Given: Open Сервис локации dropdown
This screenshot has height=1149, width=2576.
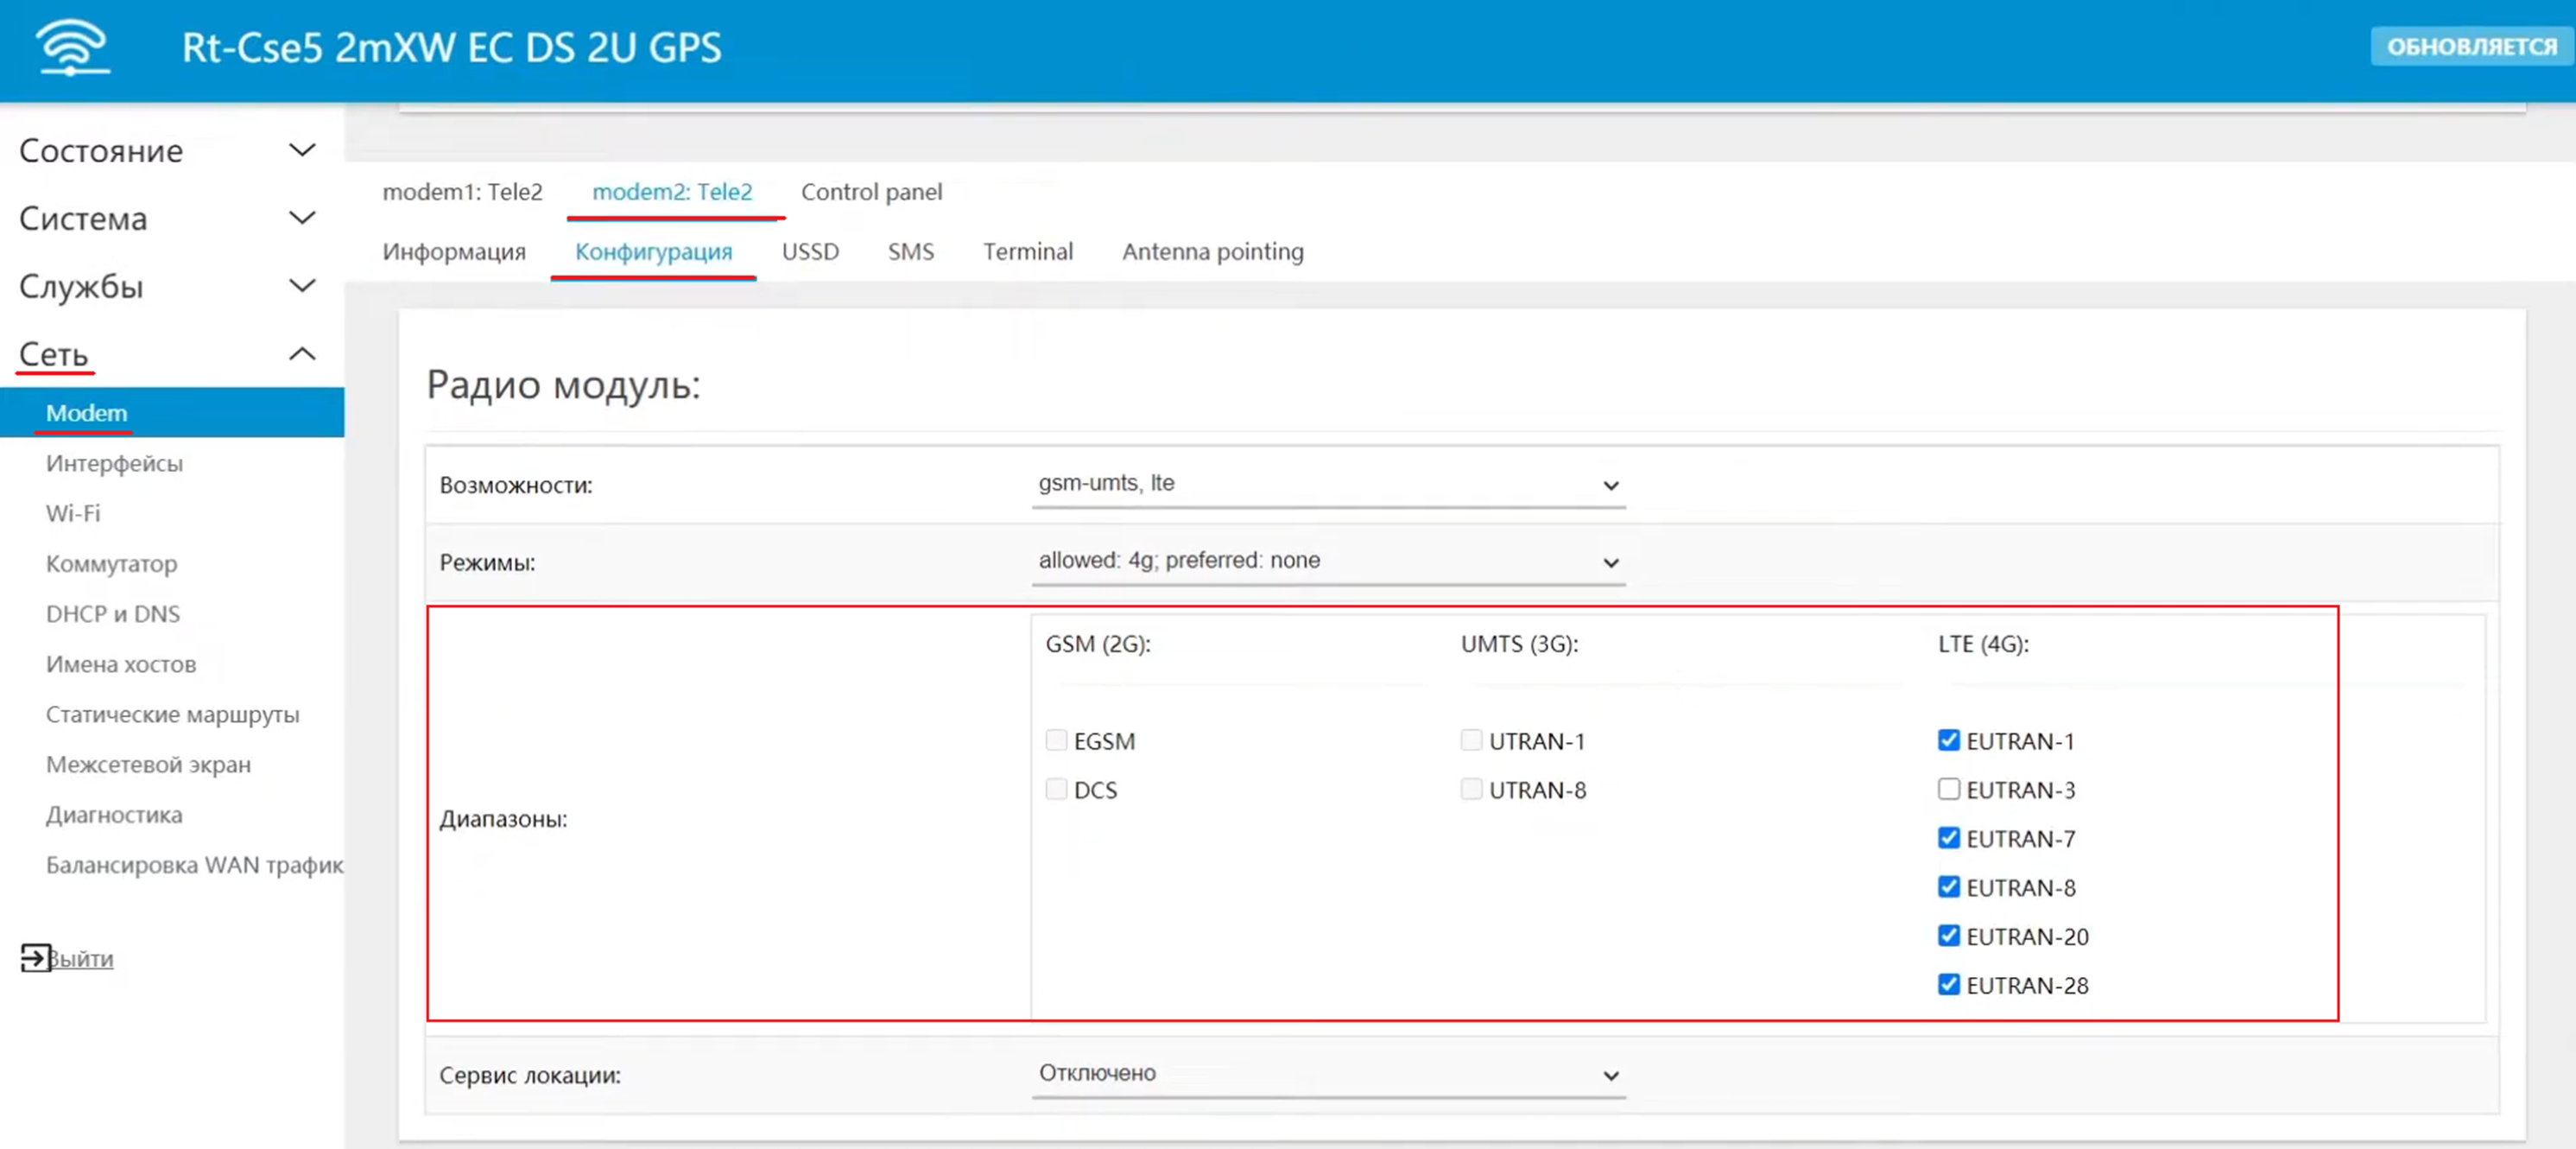Looking at the screenshot, I should pyautogui.click(x=1327, y=1074).
